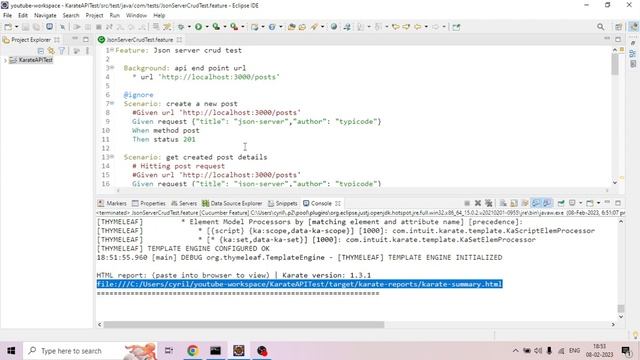
Task: Click the karate-summary.html report link
Action: 299,284
